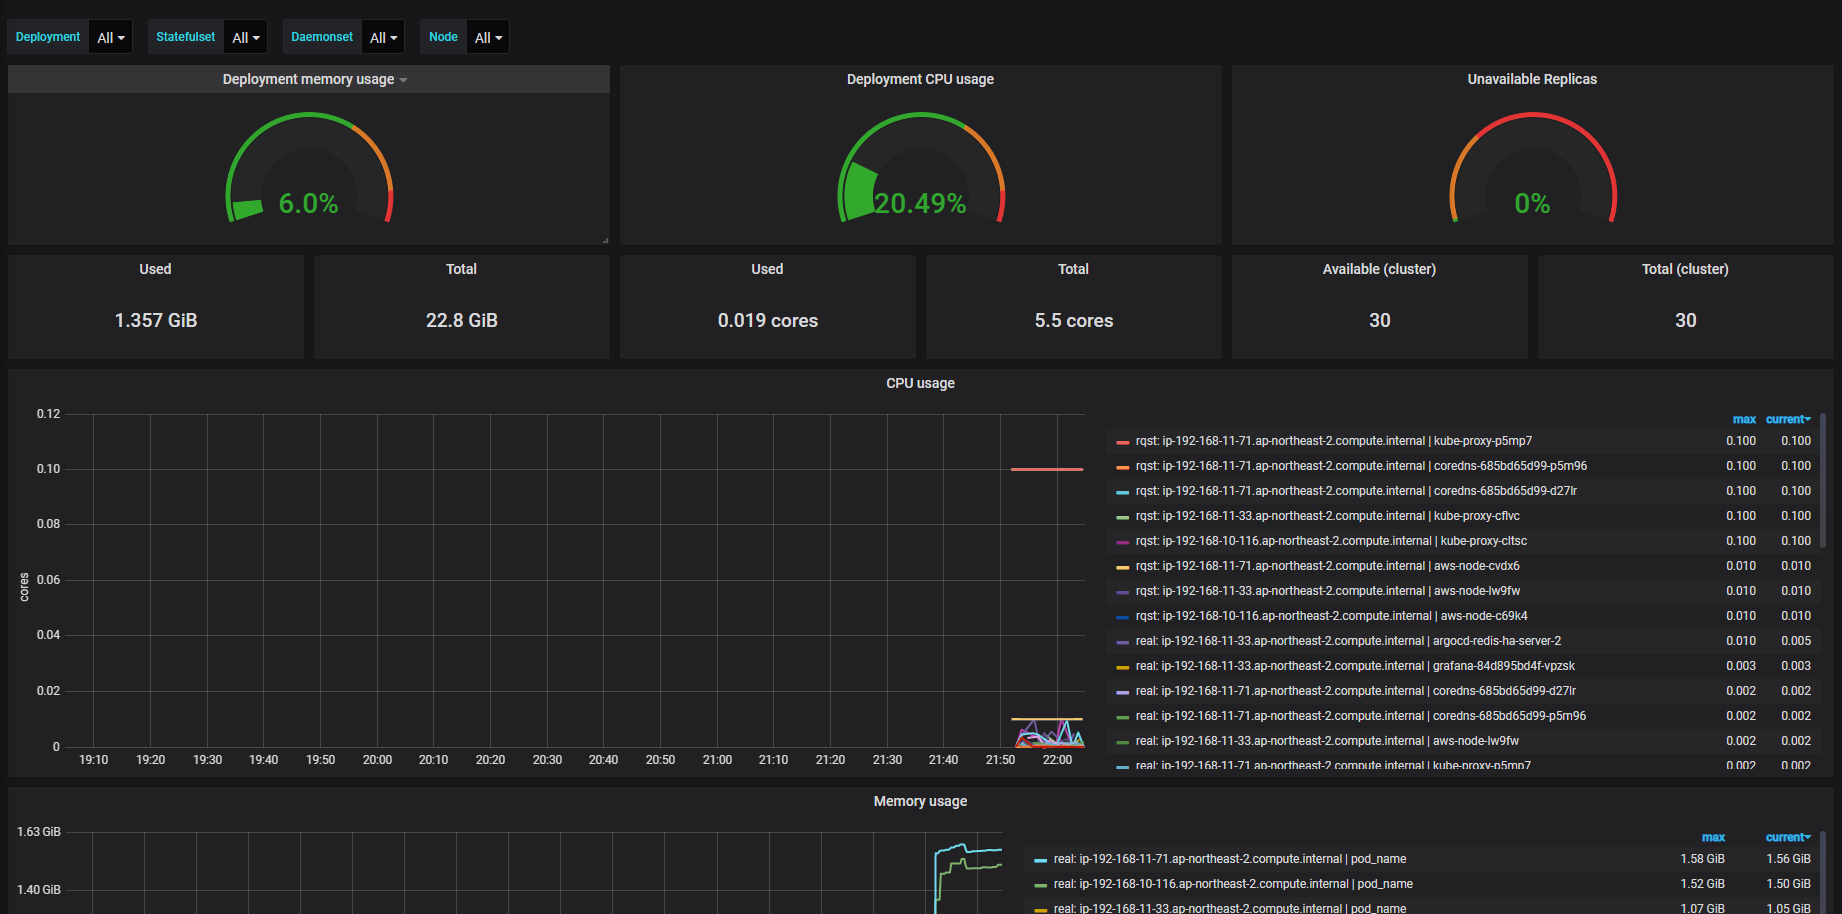This screenshot has width=1842, height=914.
Task: Click the CPU usage graph panel title
Action: point(920,383)
